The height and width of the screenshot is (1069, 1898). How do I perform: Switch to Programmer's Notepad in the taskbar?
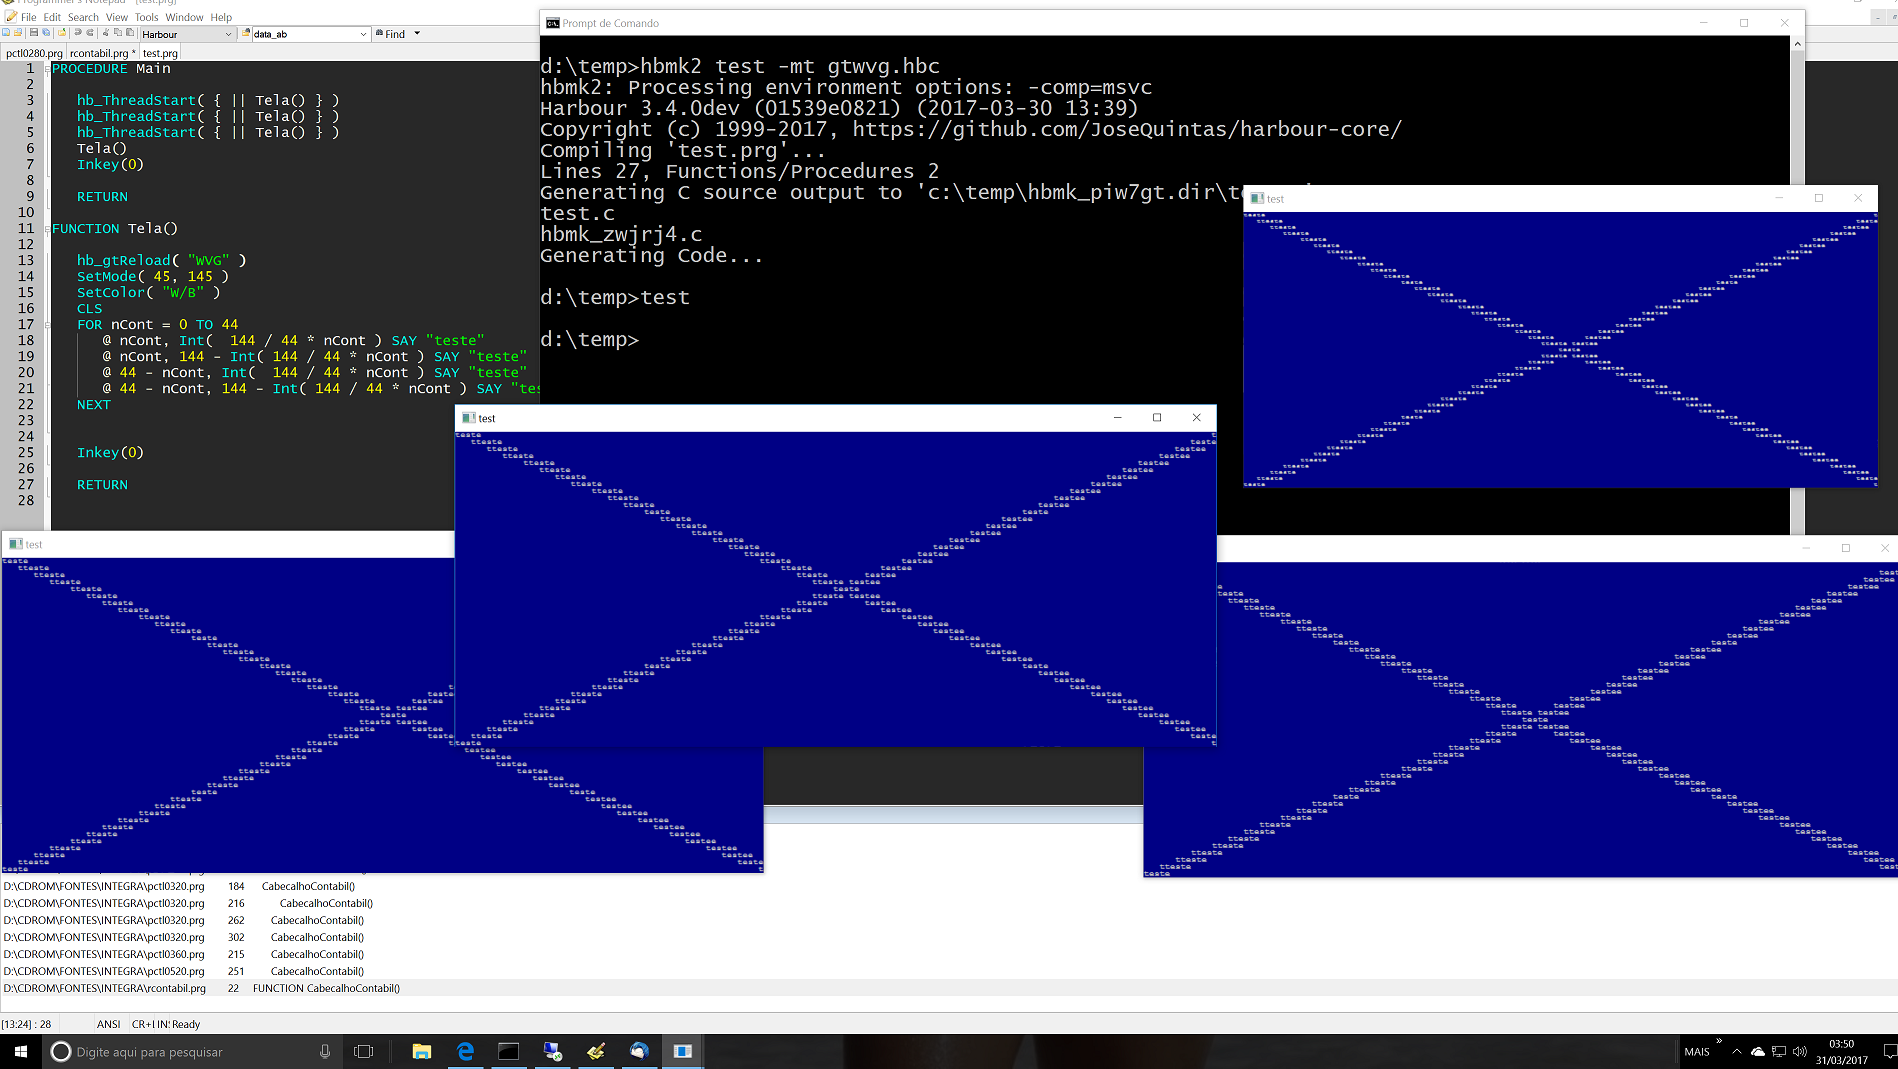[596, 1051]
